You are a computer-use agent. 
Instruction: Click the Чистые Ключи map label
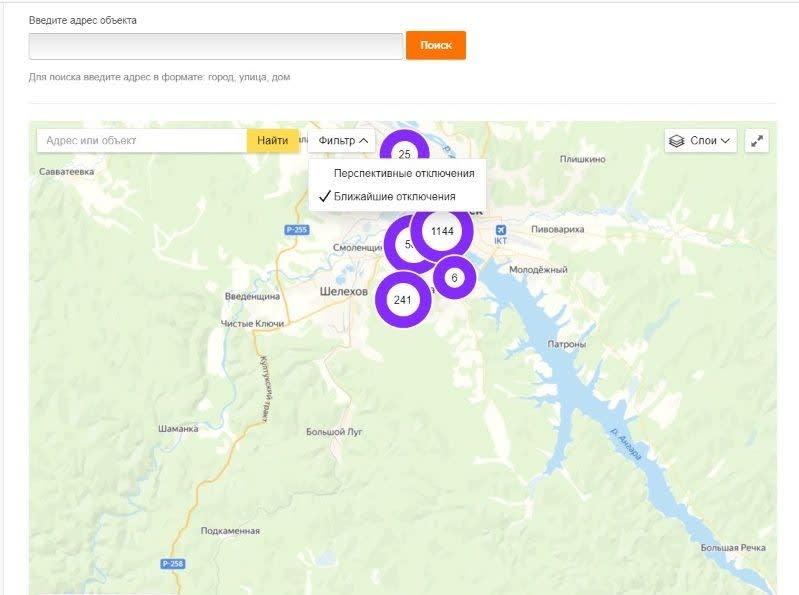click(x=252, y=323)
